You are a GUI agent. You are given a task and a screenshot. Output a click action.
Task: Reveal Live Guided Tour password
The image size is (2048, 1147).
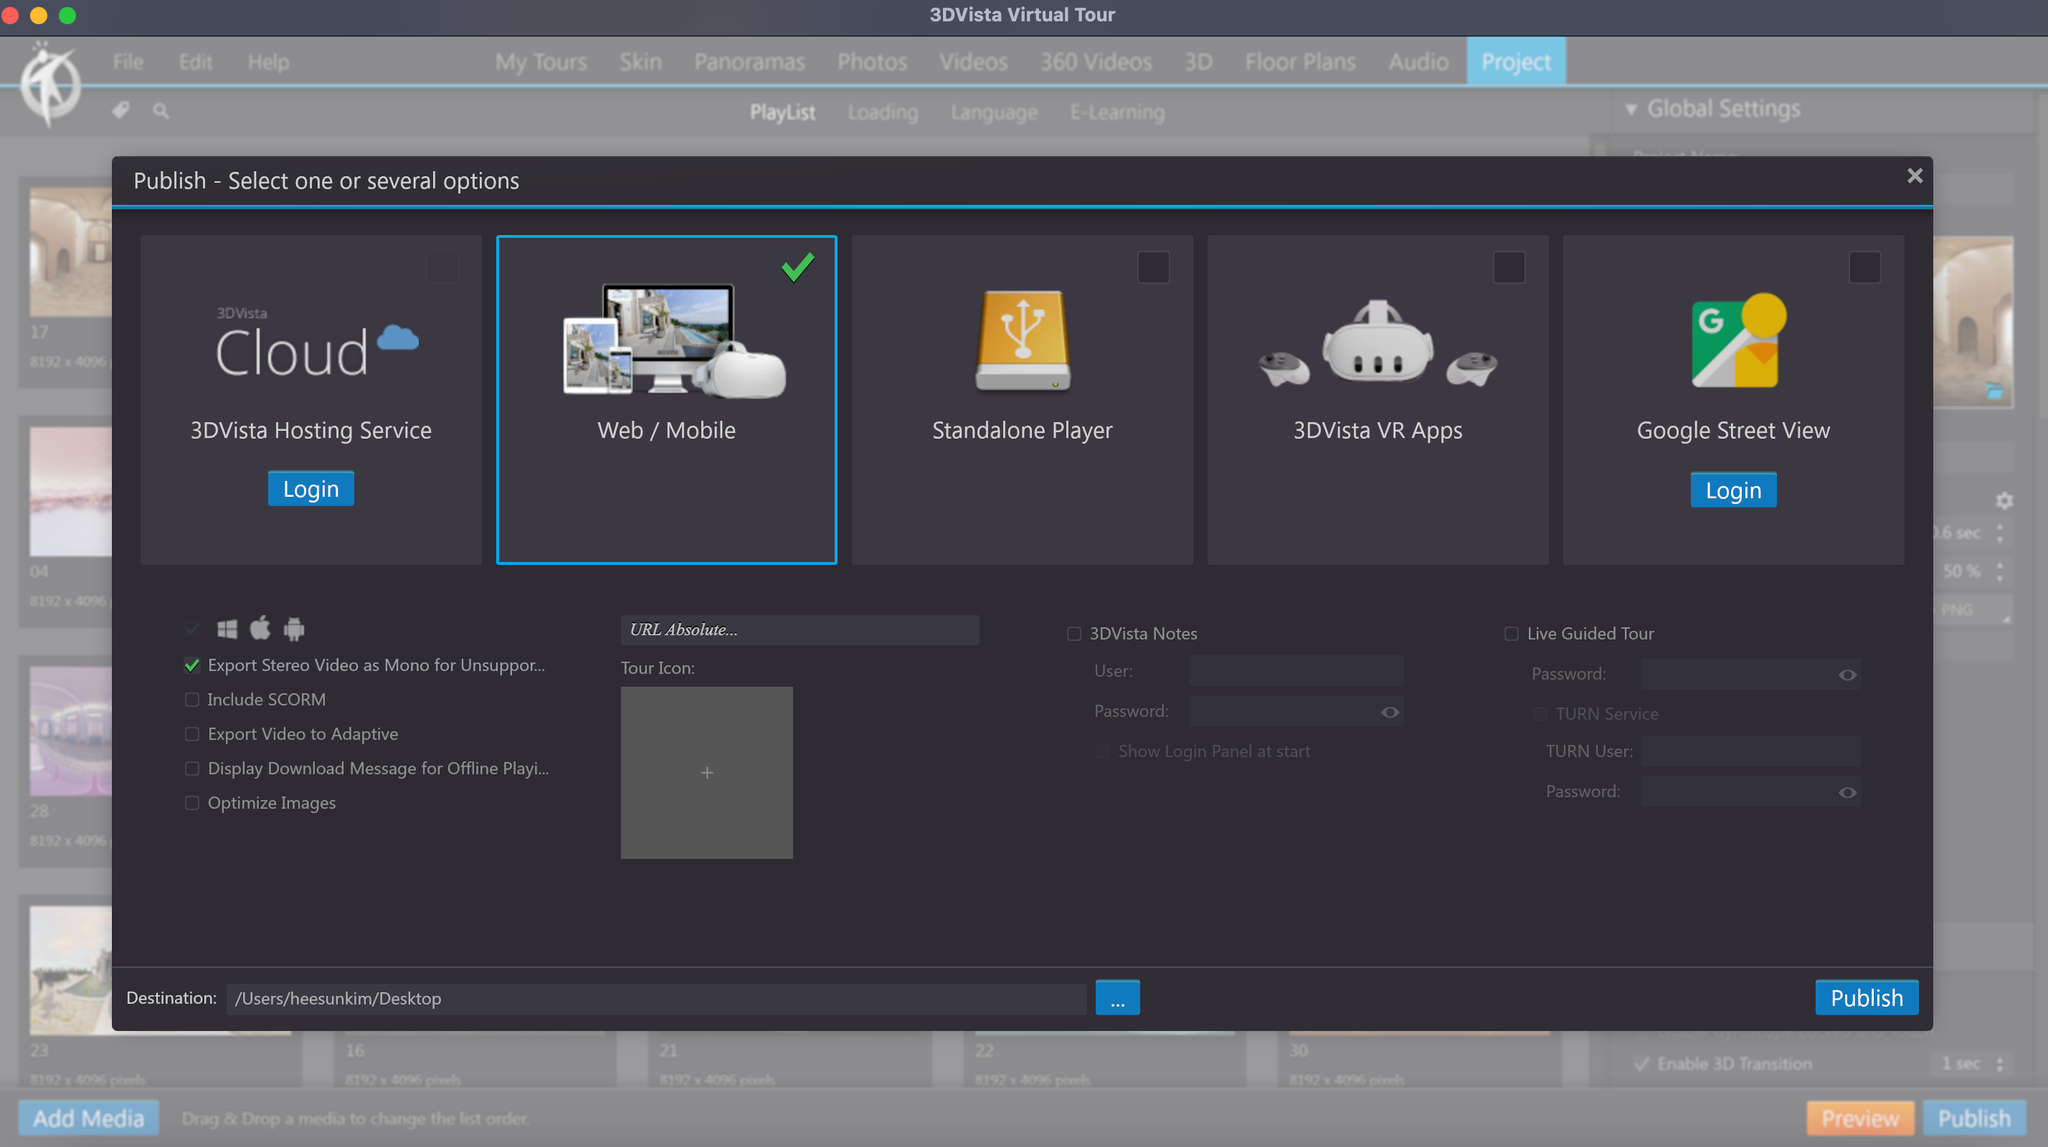point(1847,675)
